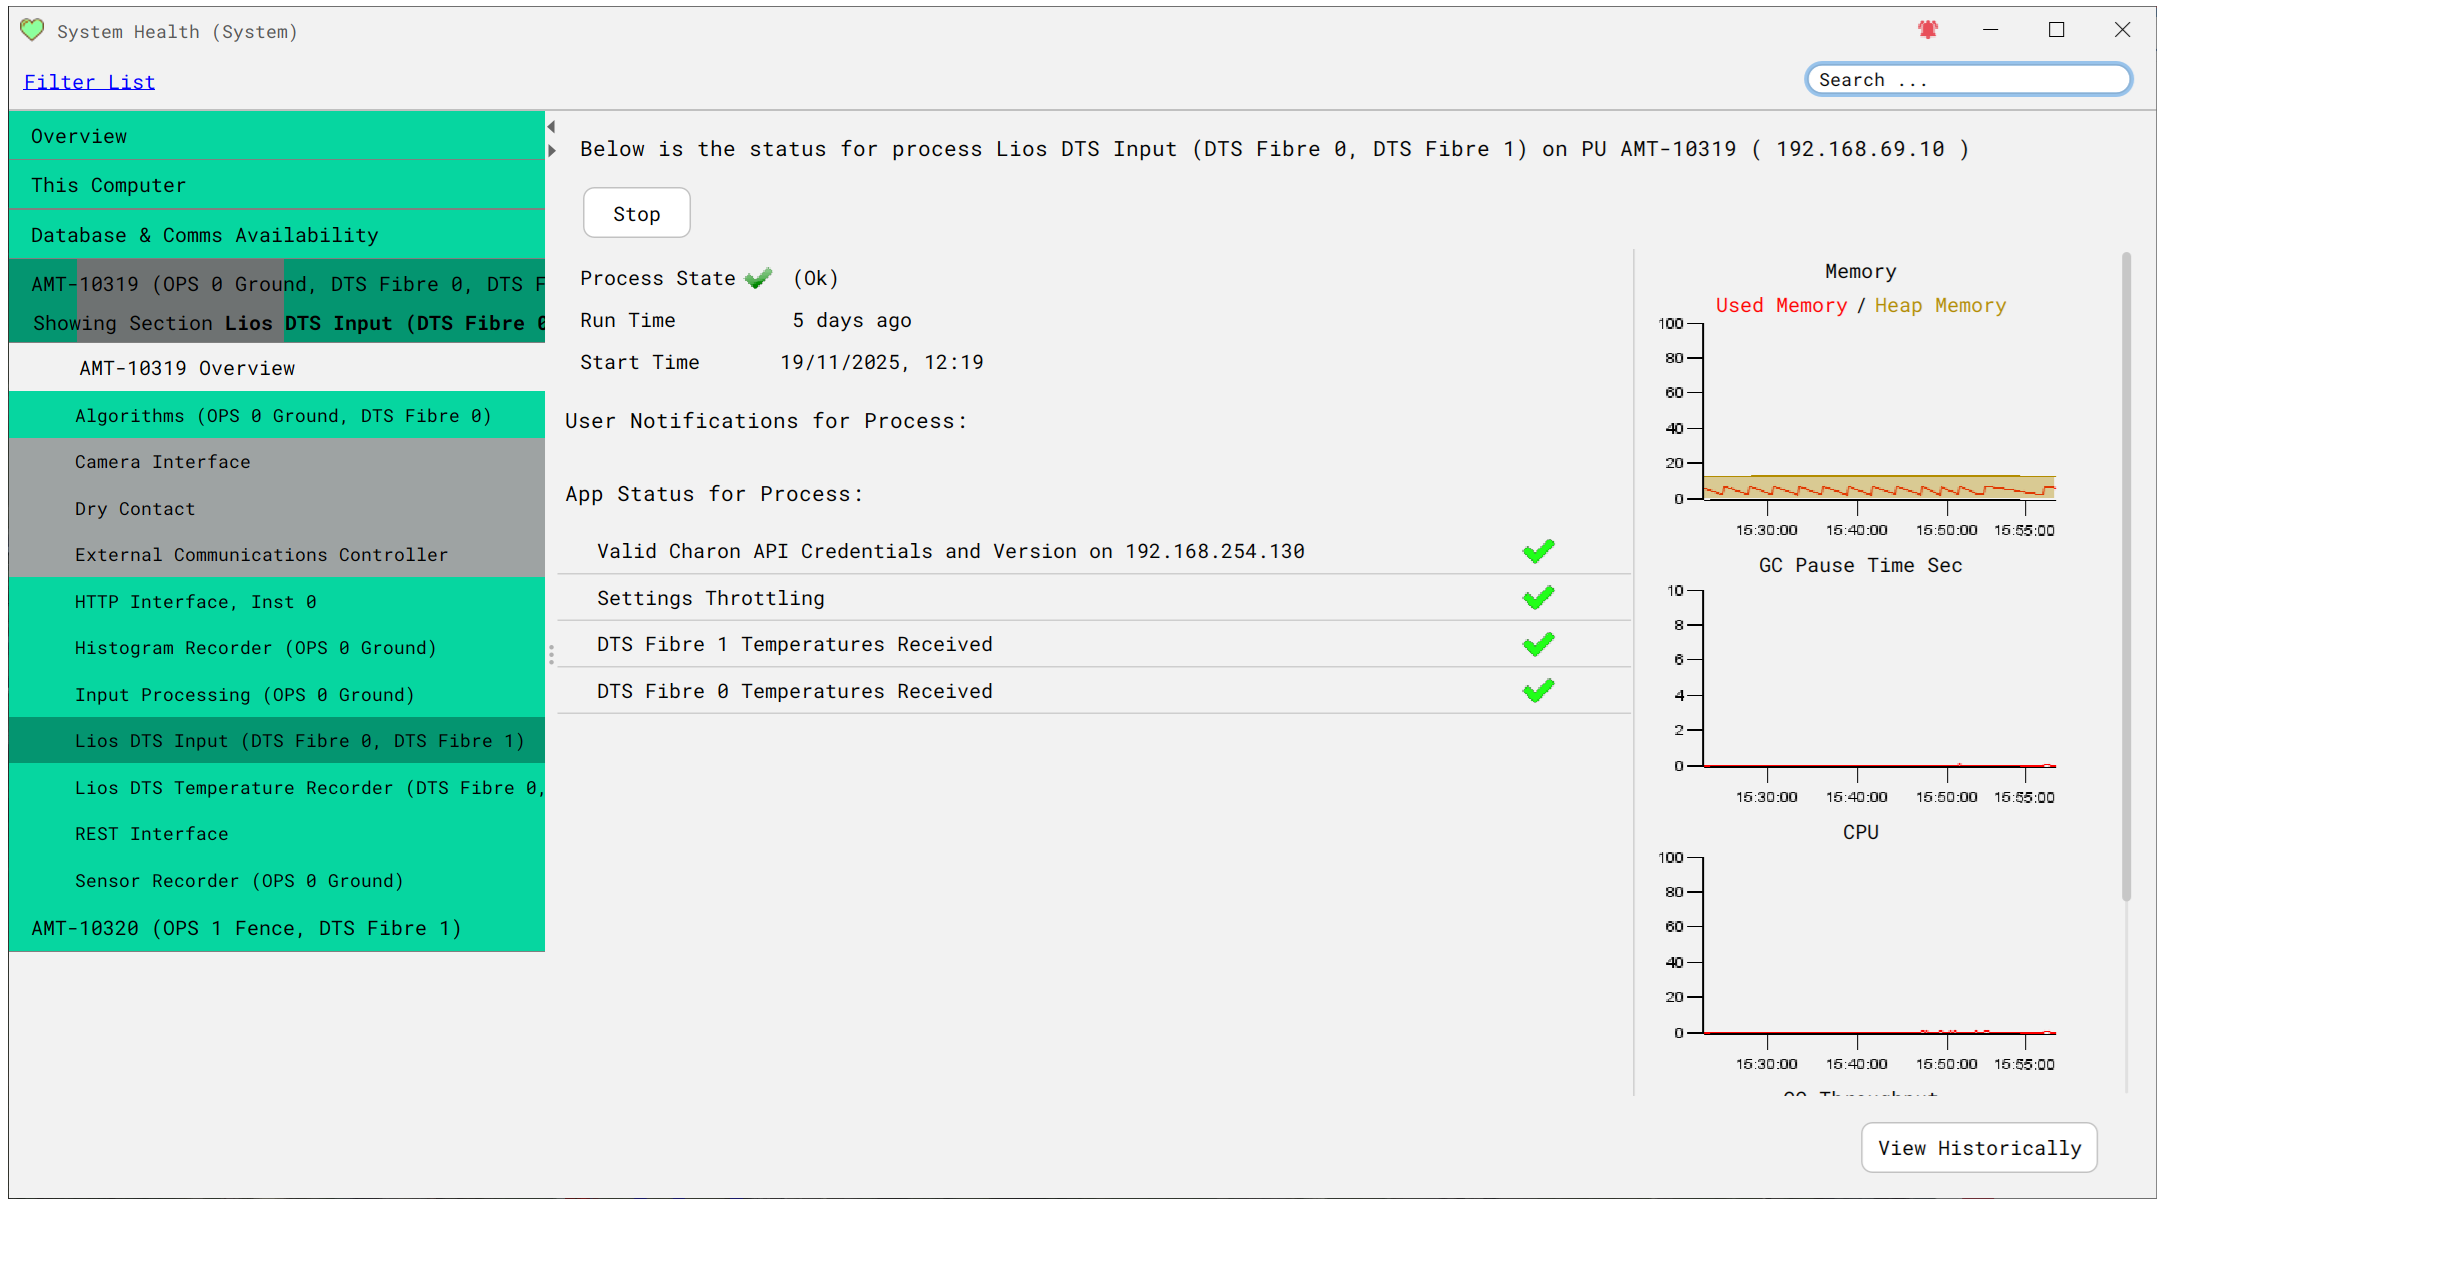2456x1267 pixels.
Task: Click the charts panel vertical scrollbar
Action: pos(2125,575)
